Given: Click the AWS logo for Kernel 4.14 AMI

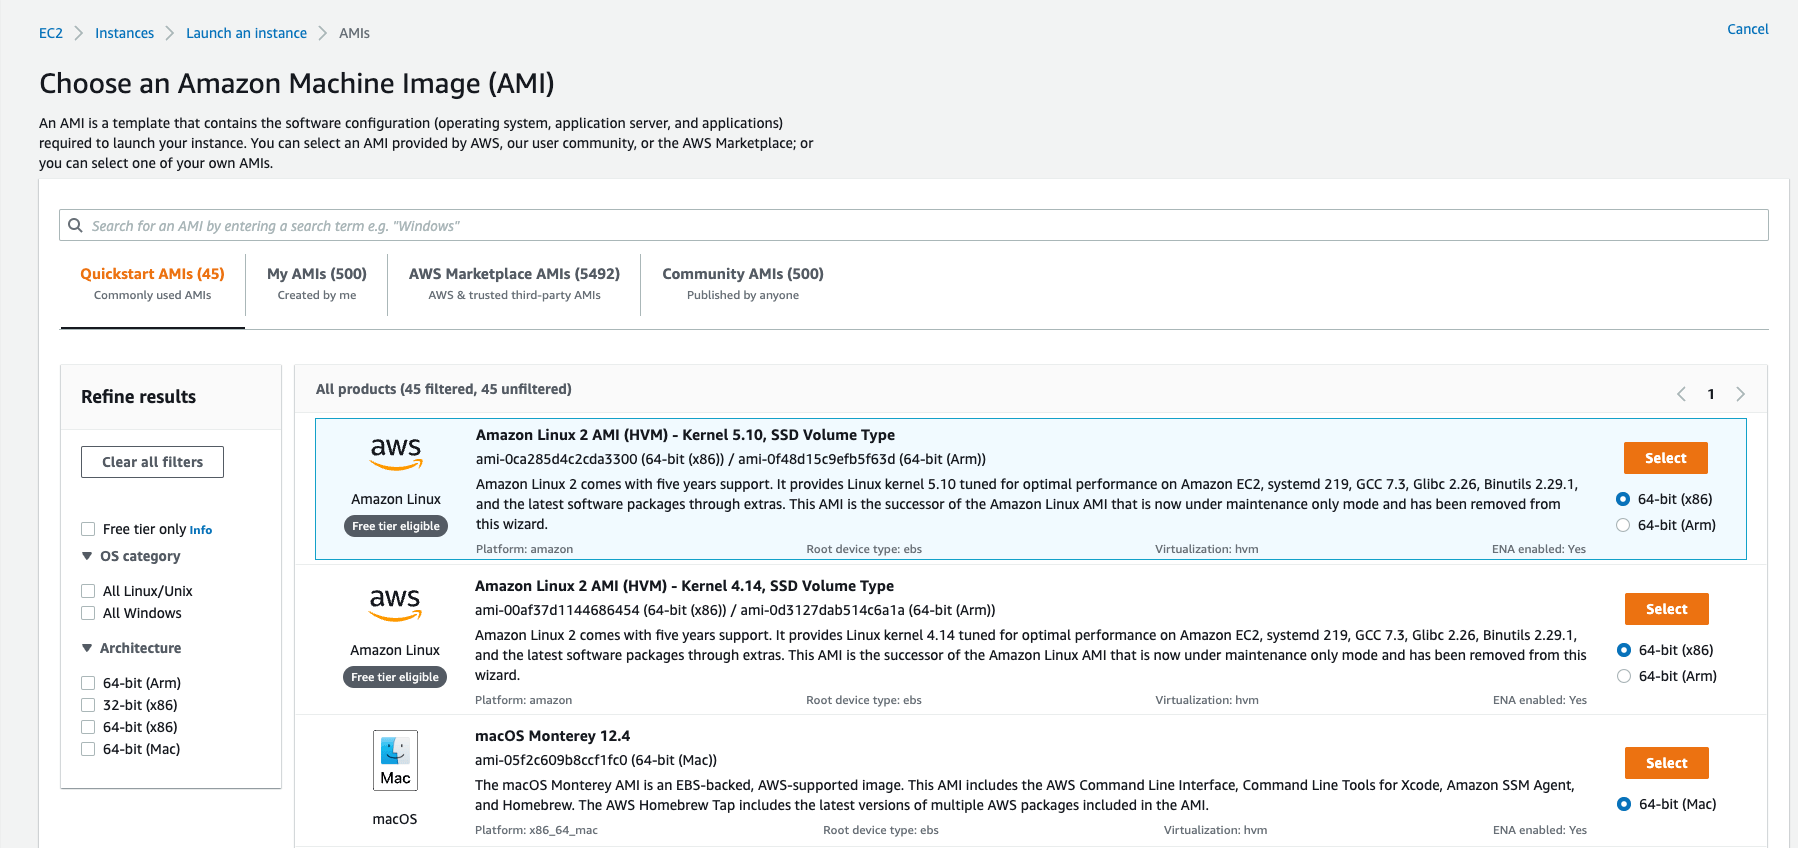Looking at the screenshot, I should point(396,604).
